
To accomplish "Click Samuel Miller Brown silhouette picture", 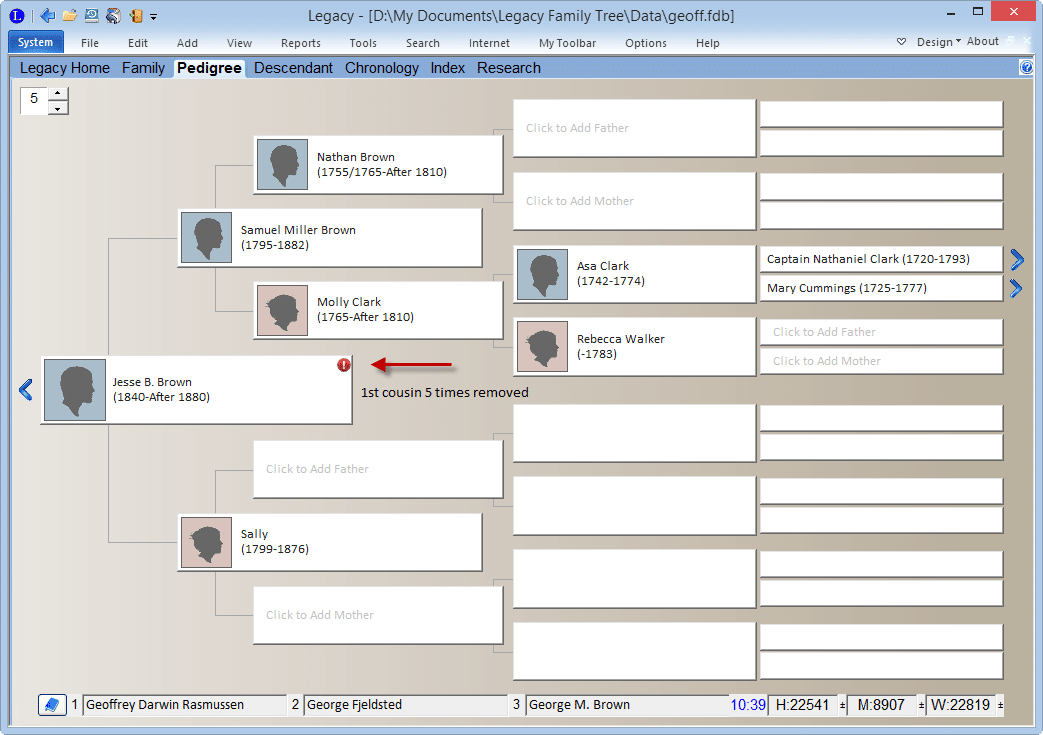I will pos(207,237).
